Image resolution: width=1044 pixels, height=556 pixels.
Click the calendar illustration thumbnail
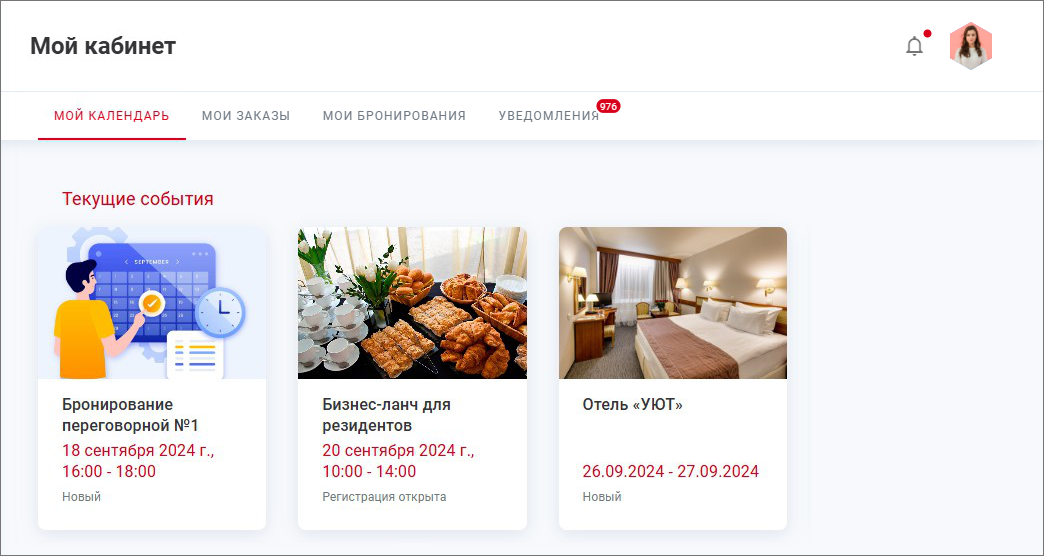[x=152, y=303]
